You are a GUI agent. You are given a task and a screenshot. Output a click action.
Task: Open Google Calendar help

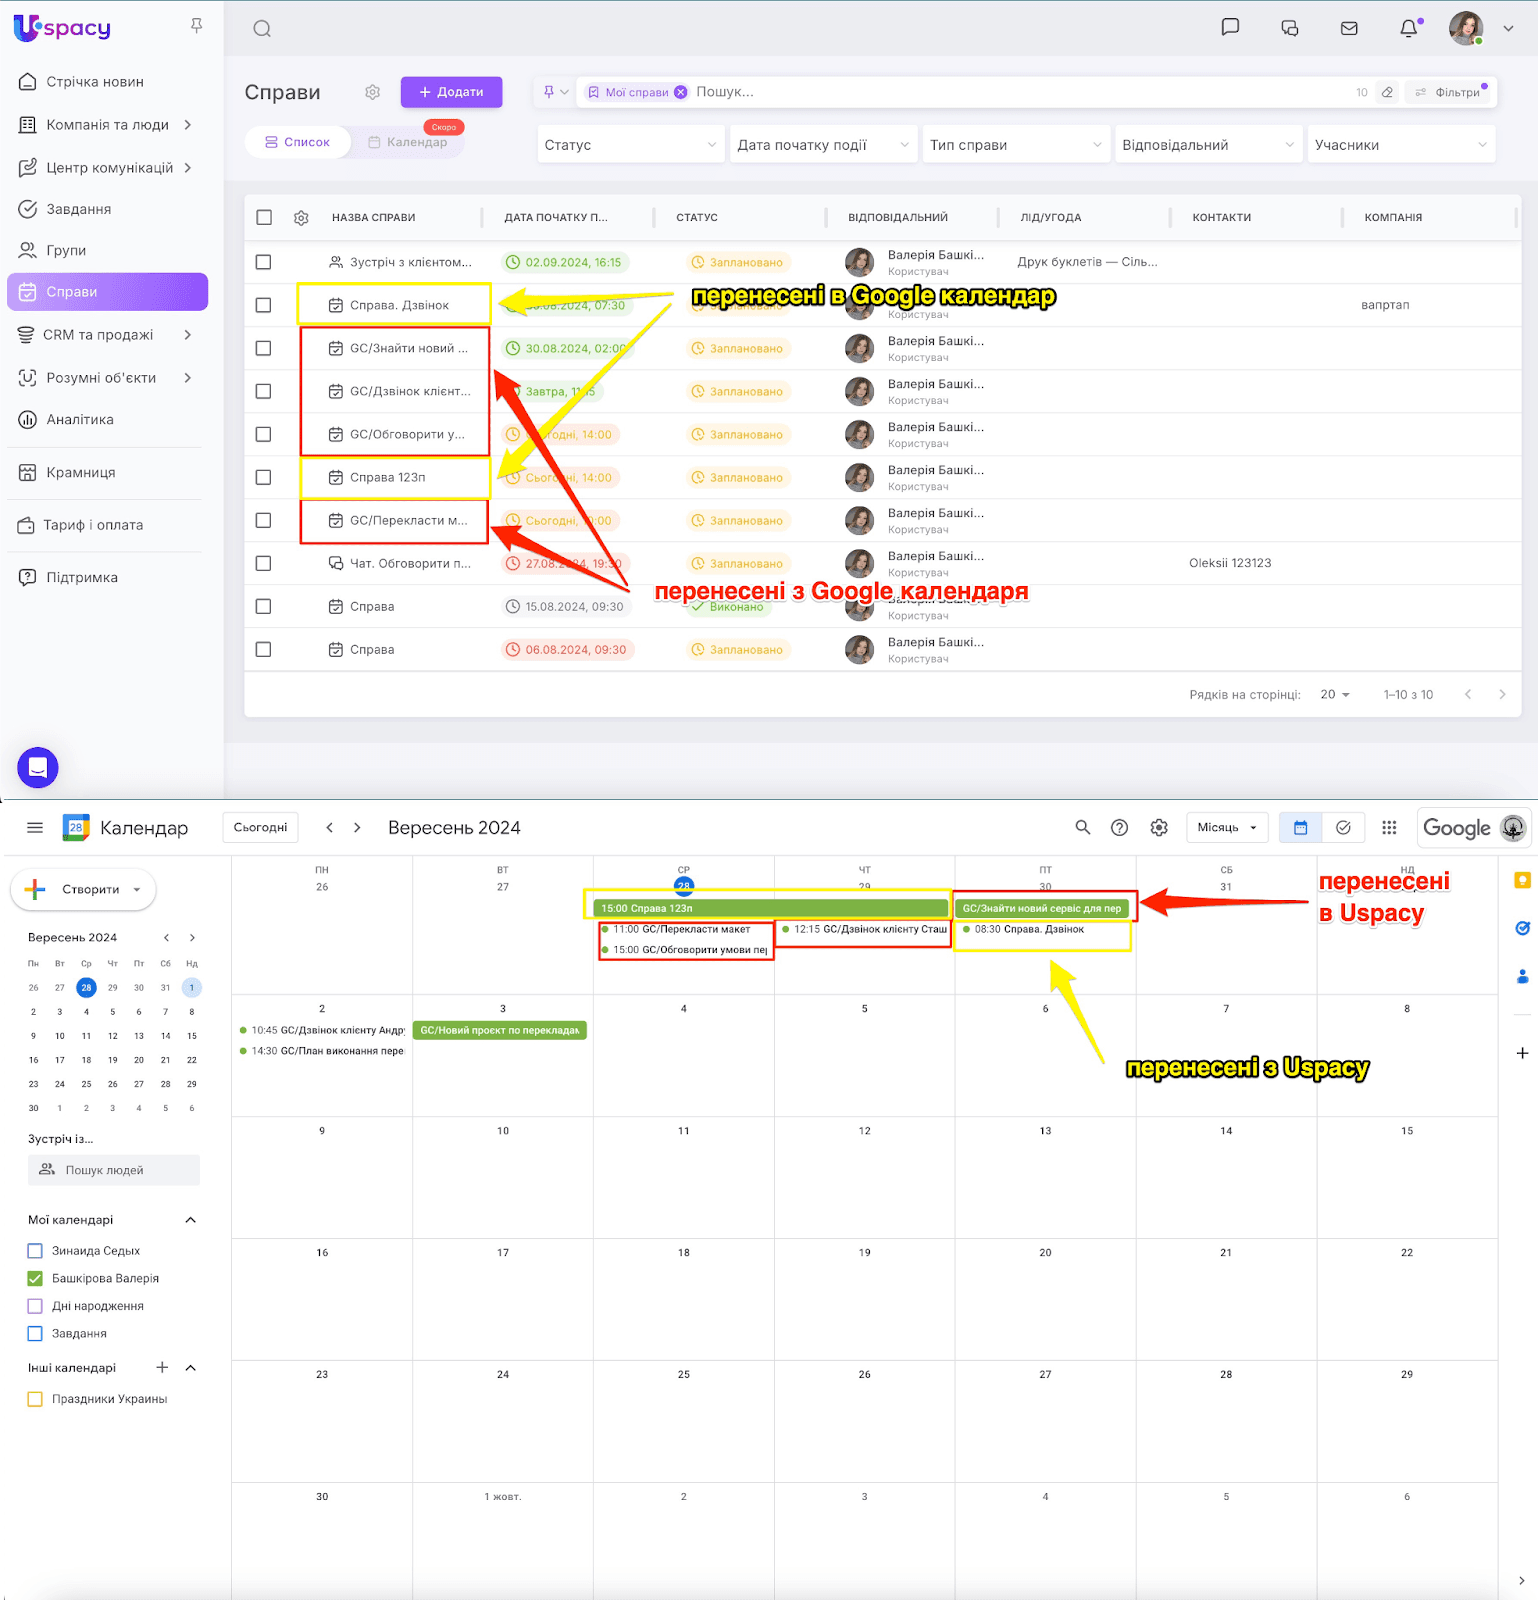pos(1120,828)
